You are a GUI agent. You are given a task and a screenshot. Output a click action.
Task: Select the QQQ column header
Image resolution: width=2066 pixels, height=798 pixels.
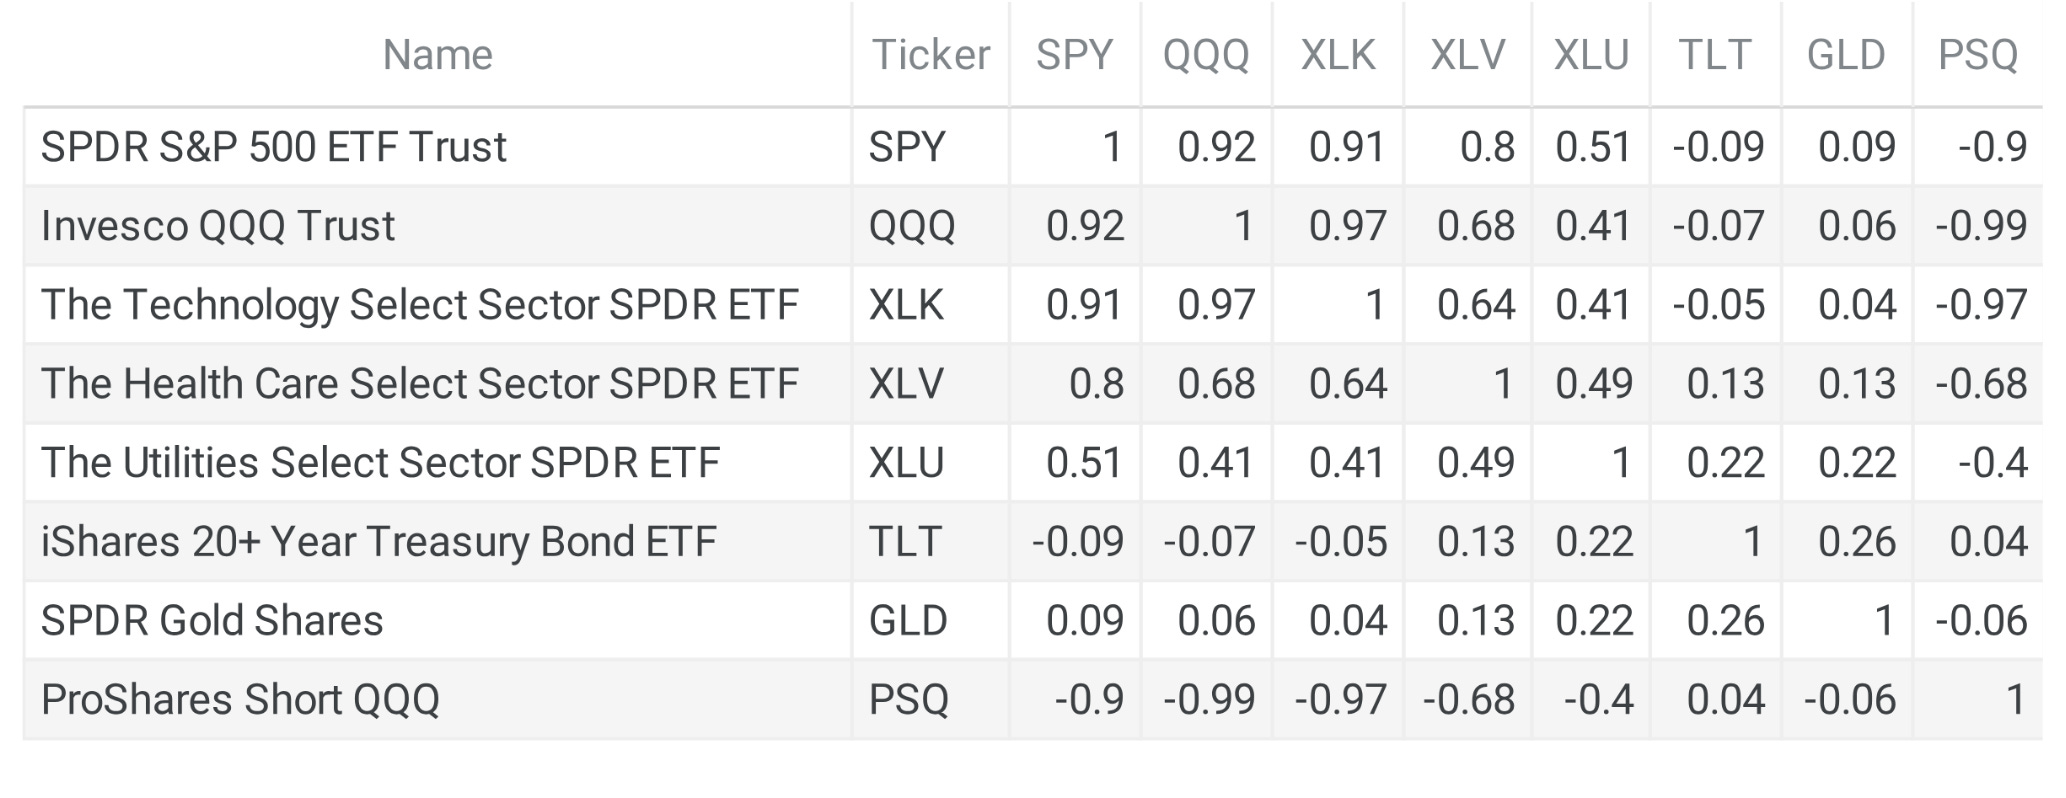(x=1205, y=55)
